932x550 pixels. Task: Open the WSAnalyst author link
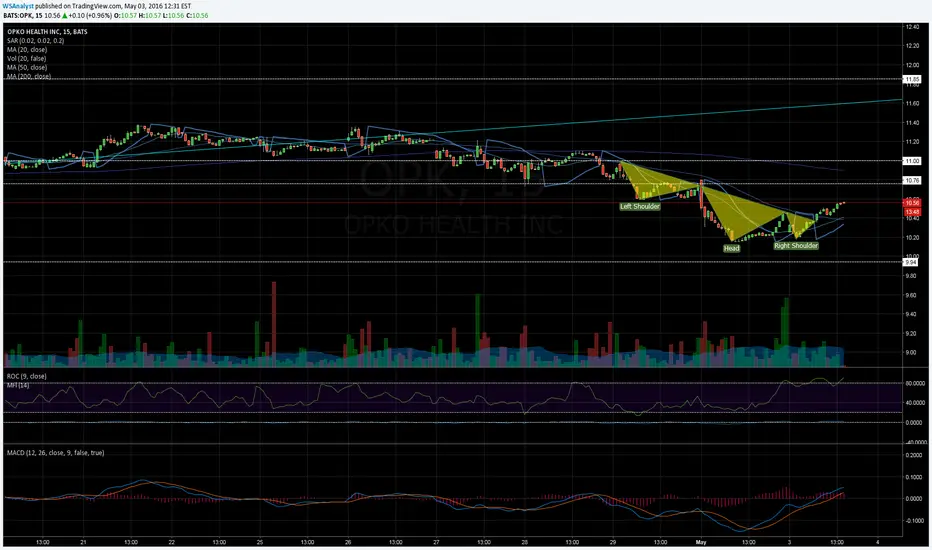(18, 6)
